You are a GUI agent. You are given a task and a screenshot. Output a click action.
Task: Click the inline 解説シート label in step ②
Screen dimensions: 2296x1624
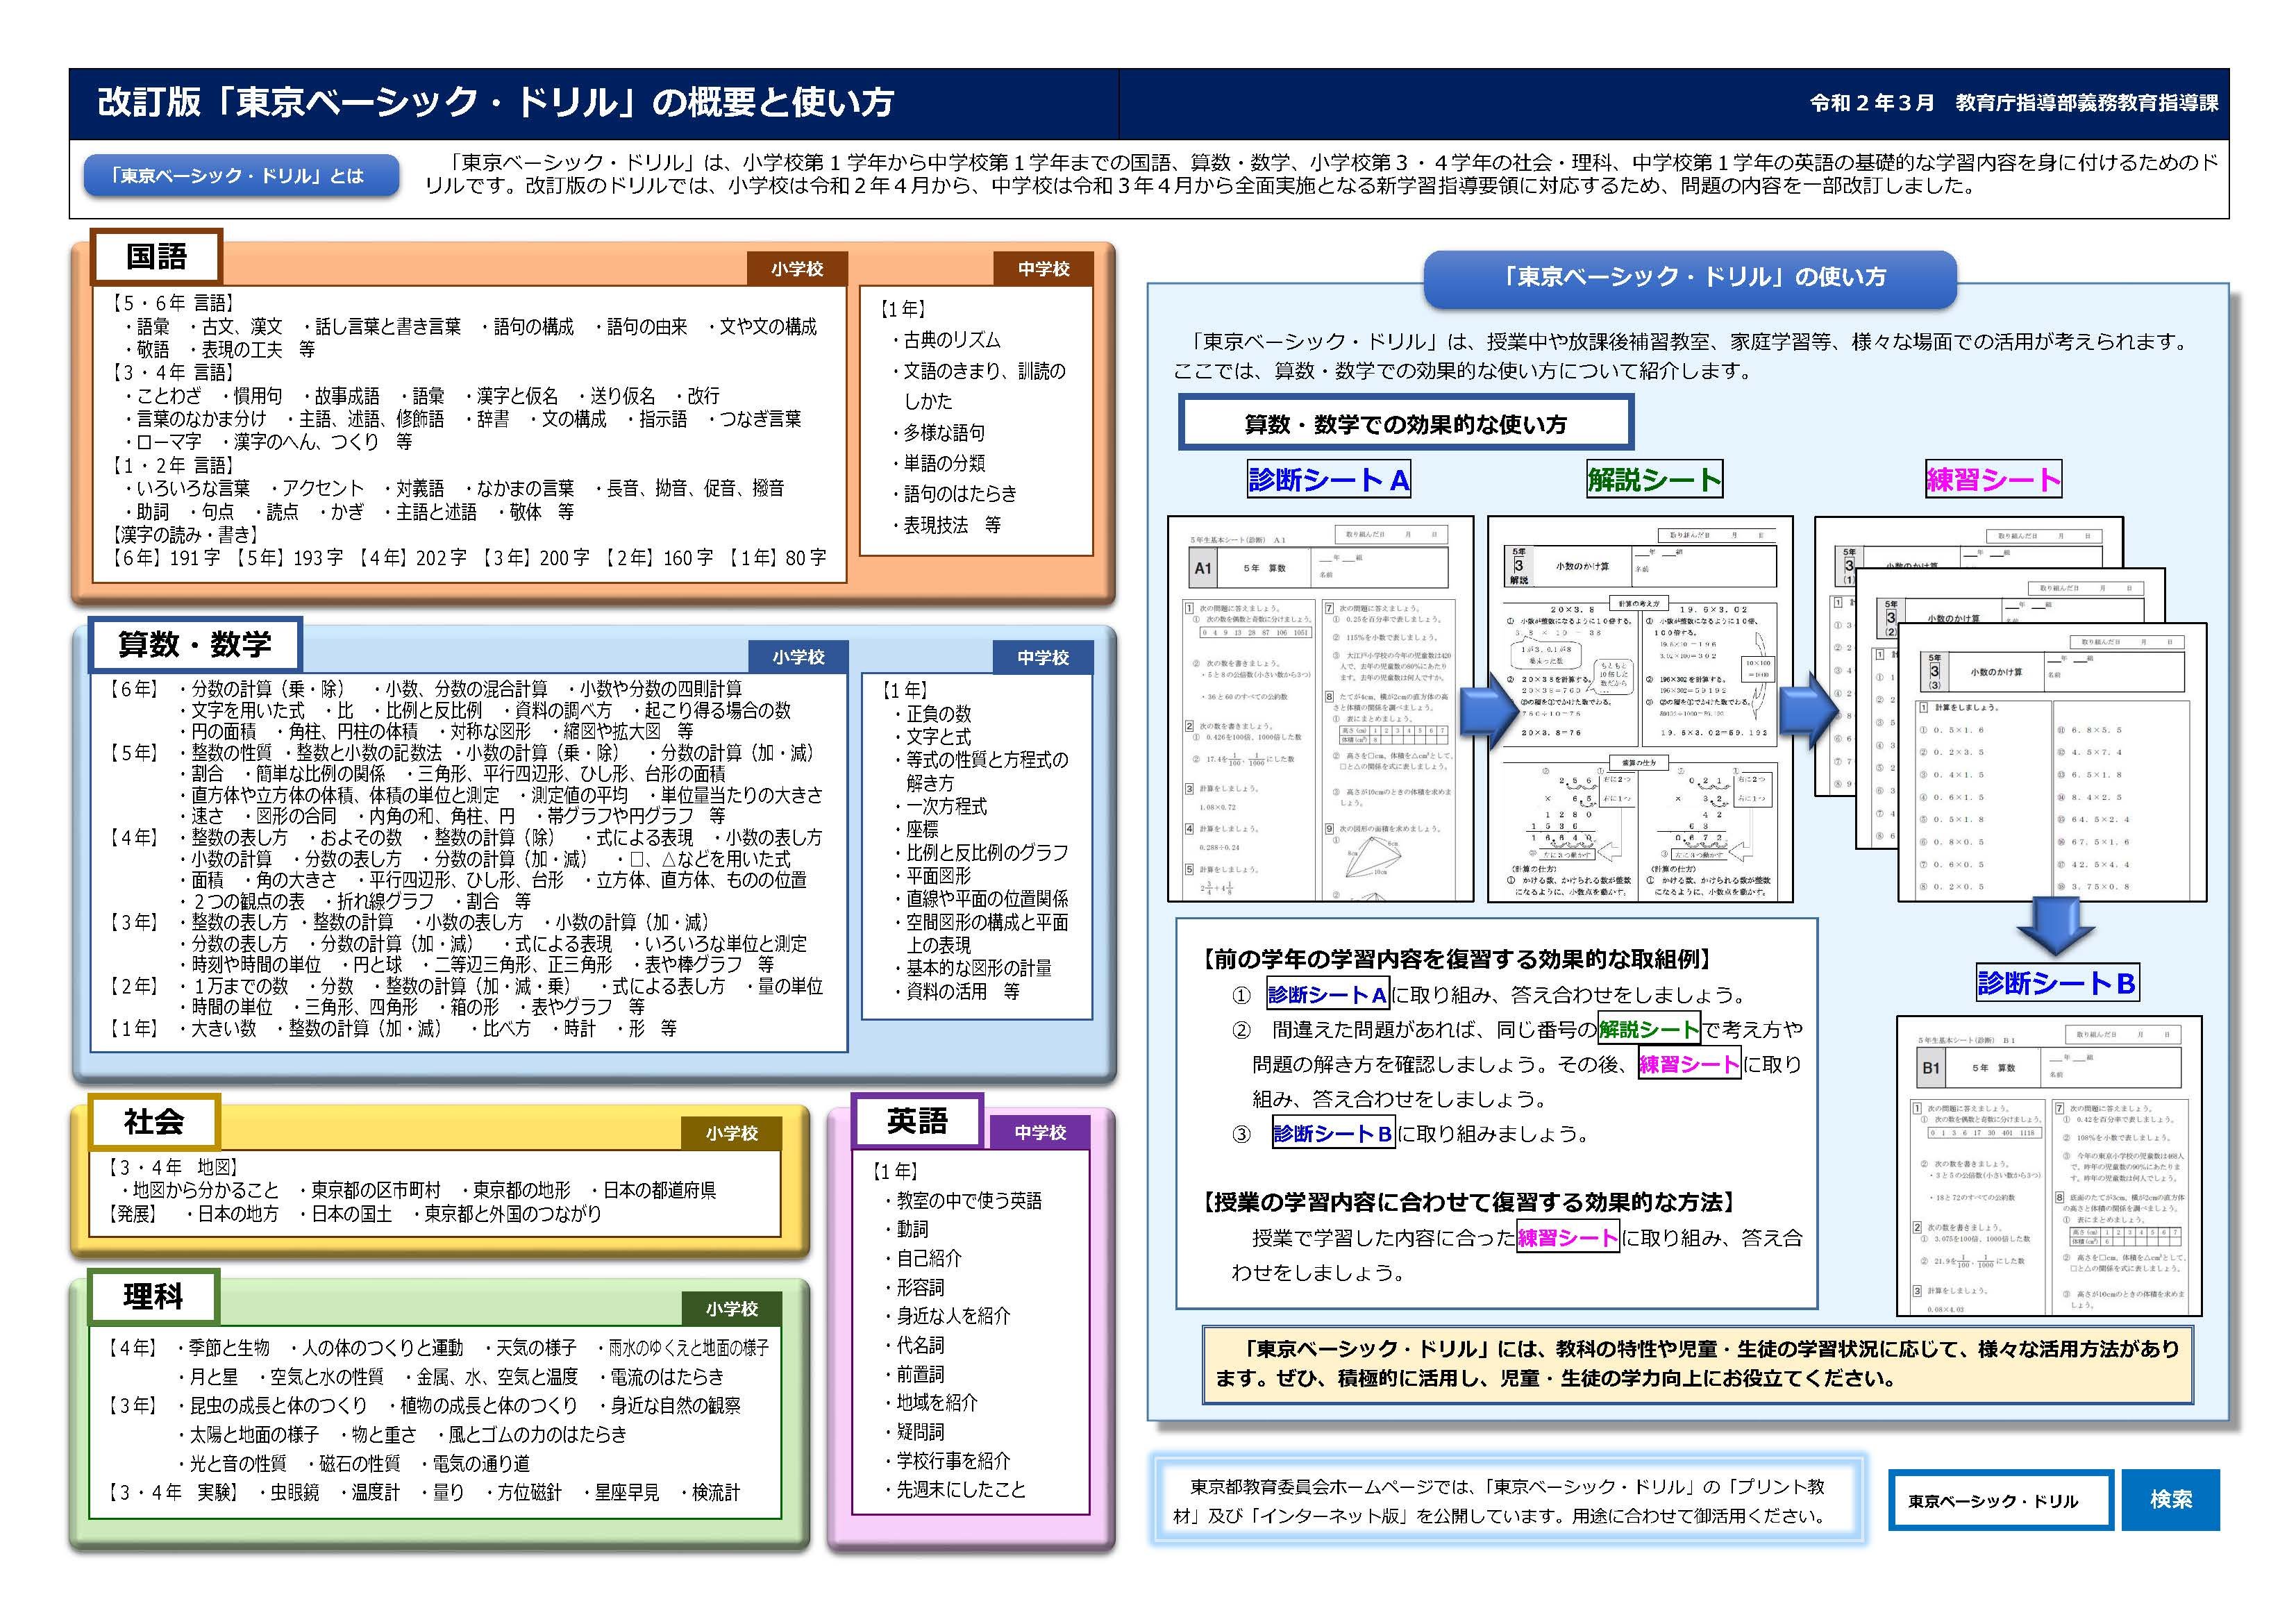pyautogui.click(x=1649, y=1028)
